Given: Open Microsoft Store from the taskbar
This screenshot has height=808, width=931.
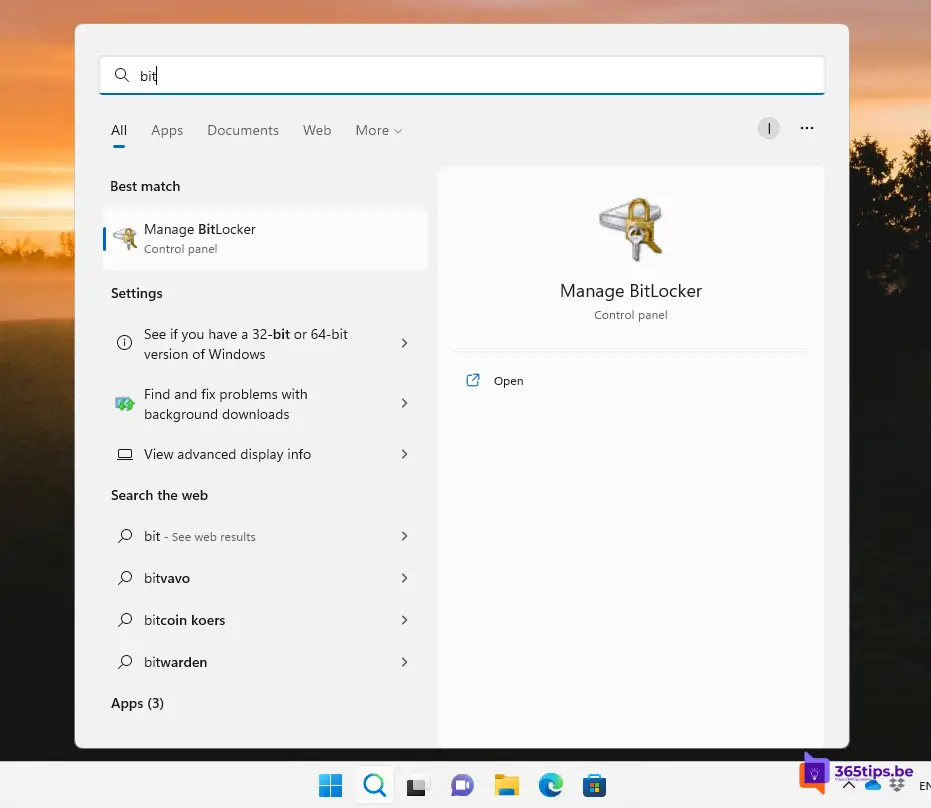Looking at the screenshot, I should coord(595,785).
